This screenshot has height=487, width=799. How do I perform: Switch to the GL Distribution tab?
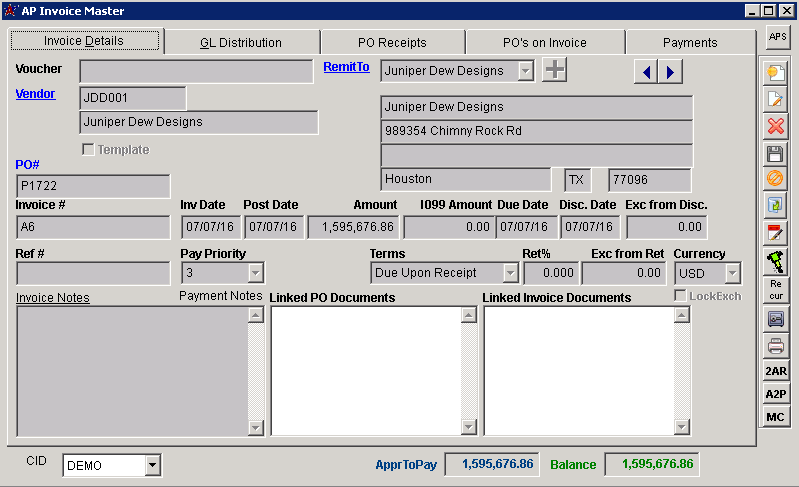[x=241, y=43]
